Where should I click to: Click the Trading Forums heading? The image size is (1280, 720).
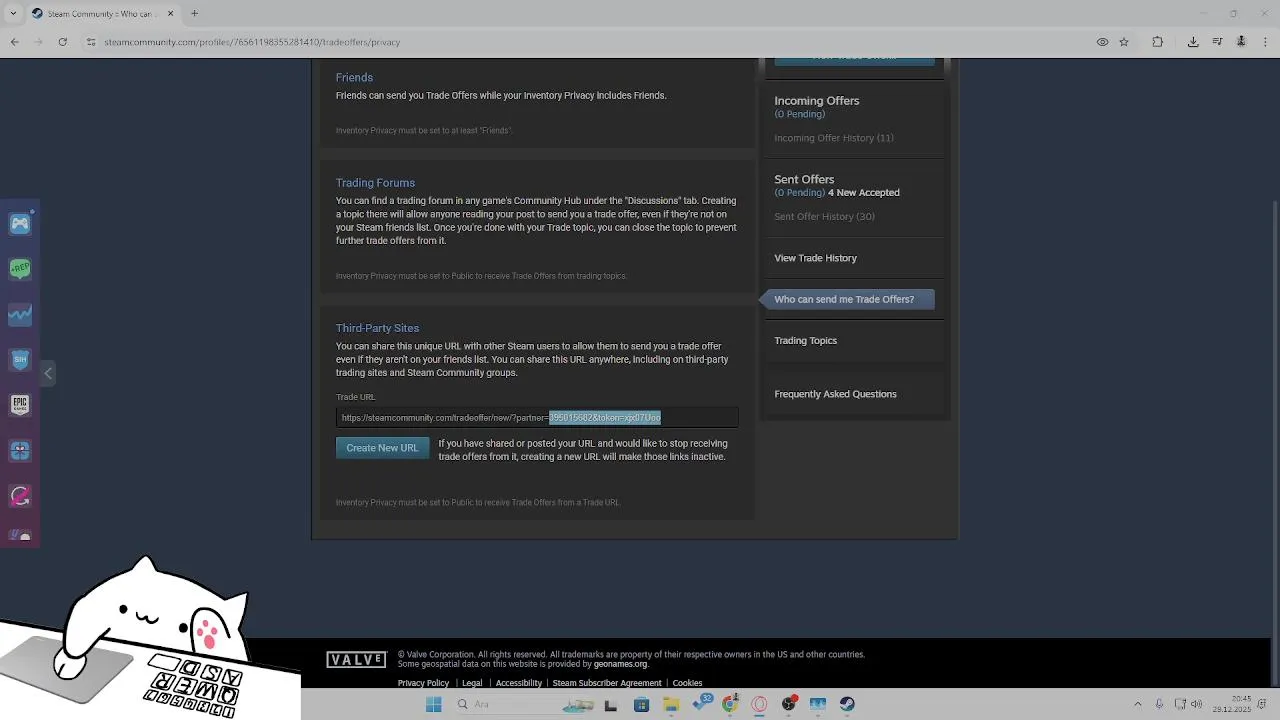coord(375,183)
